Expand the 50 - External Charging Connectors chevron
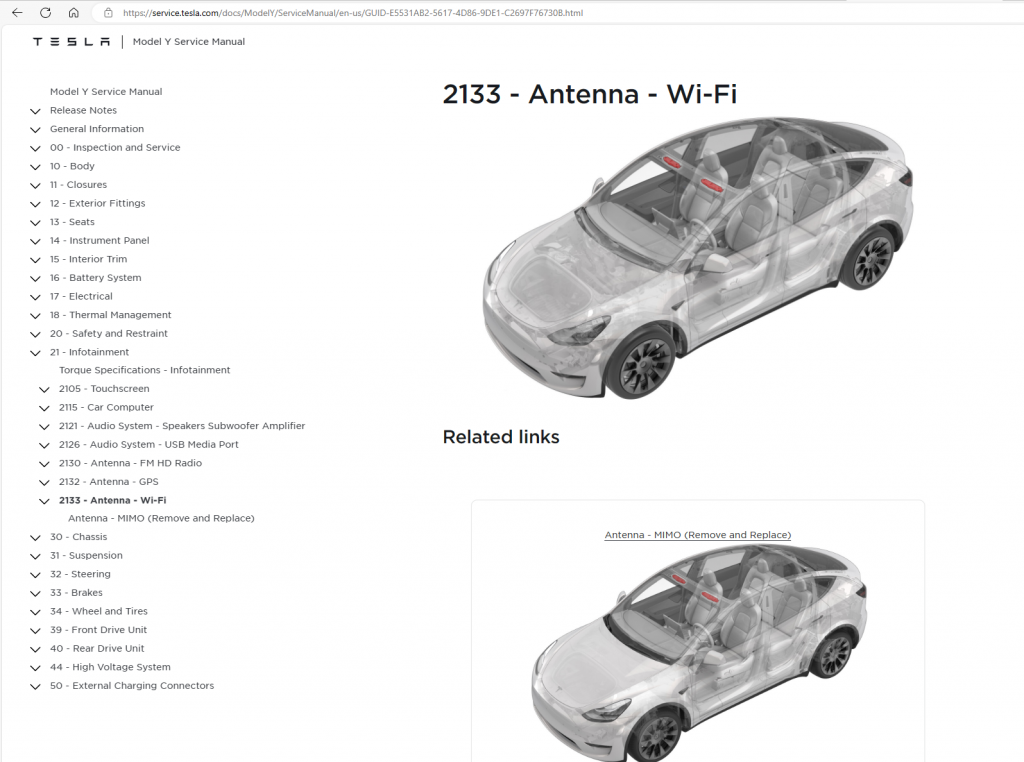1024x762 pixels. (35, 686)
